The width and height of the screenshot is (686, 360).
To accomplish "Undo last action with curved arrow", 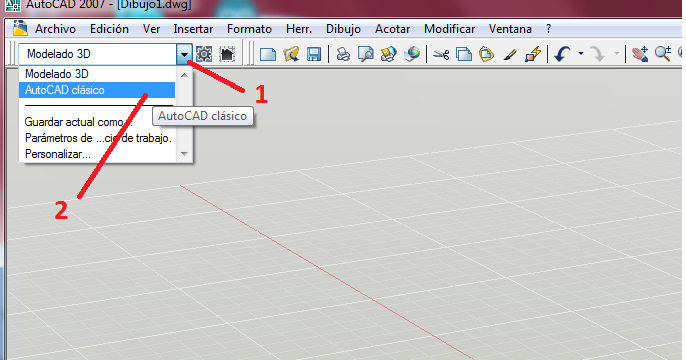I will click(x=562, y=54).
